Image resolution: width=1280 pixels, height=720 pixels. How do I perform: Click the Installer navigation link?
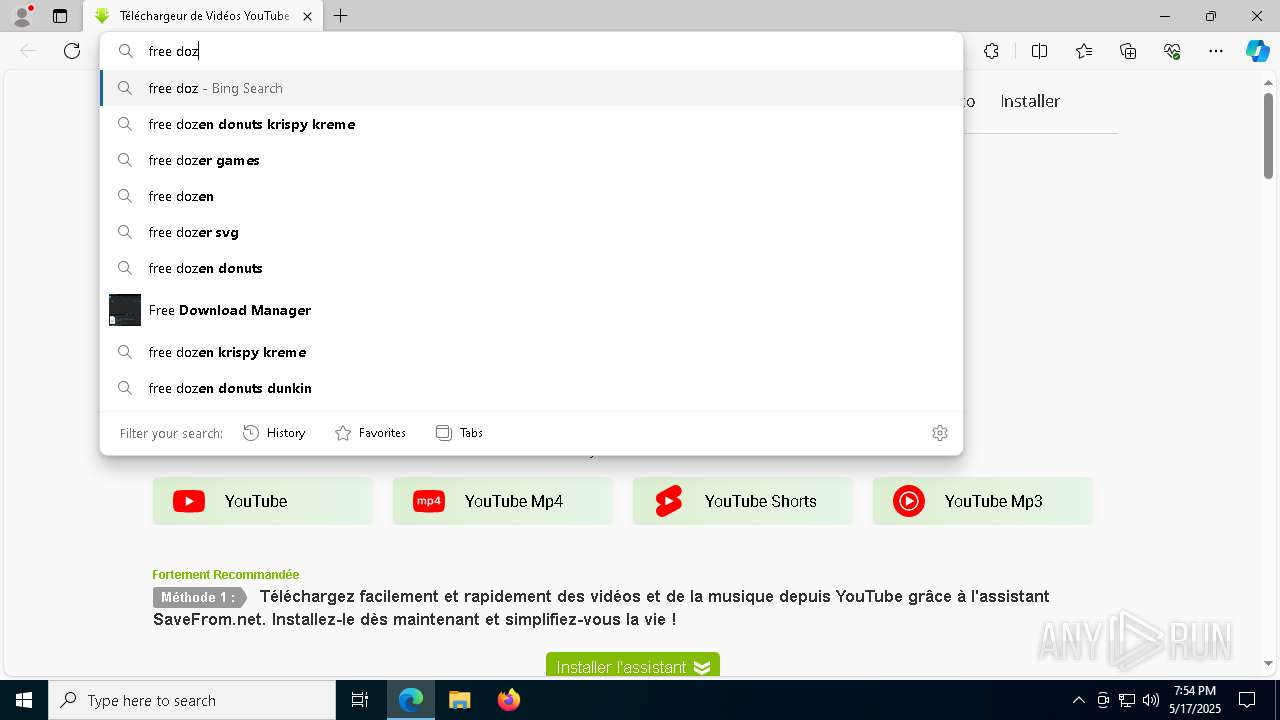click(1030, 101)
